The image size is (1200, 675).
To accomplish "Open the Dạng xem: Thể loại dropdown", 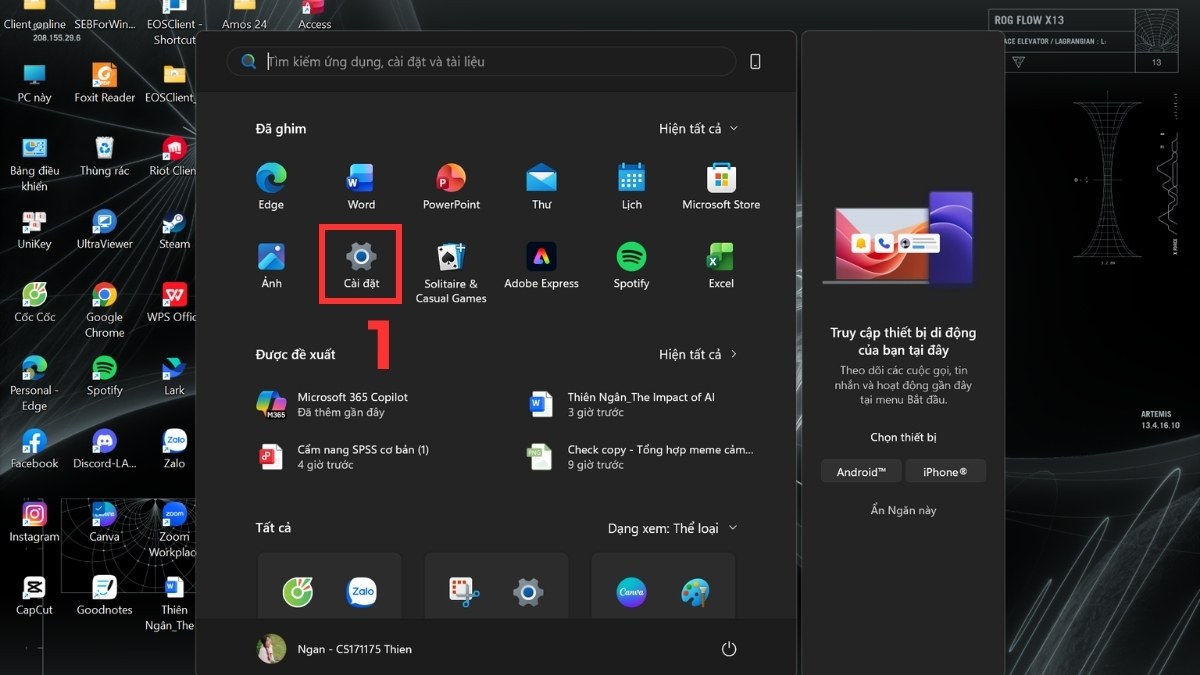I will coord(672,528).
